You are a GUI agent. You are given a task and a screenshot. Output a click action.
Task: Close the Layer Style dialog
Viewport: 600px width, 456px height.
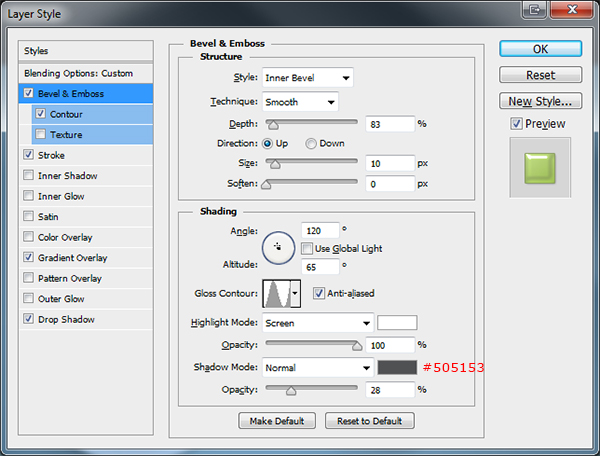(x=572, y=9)
